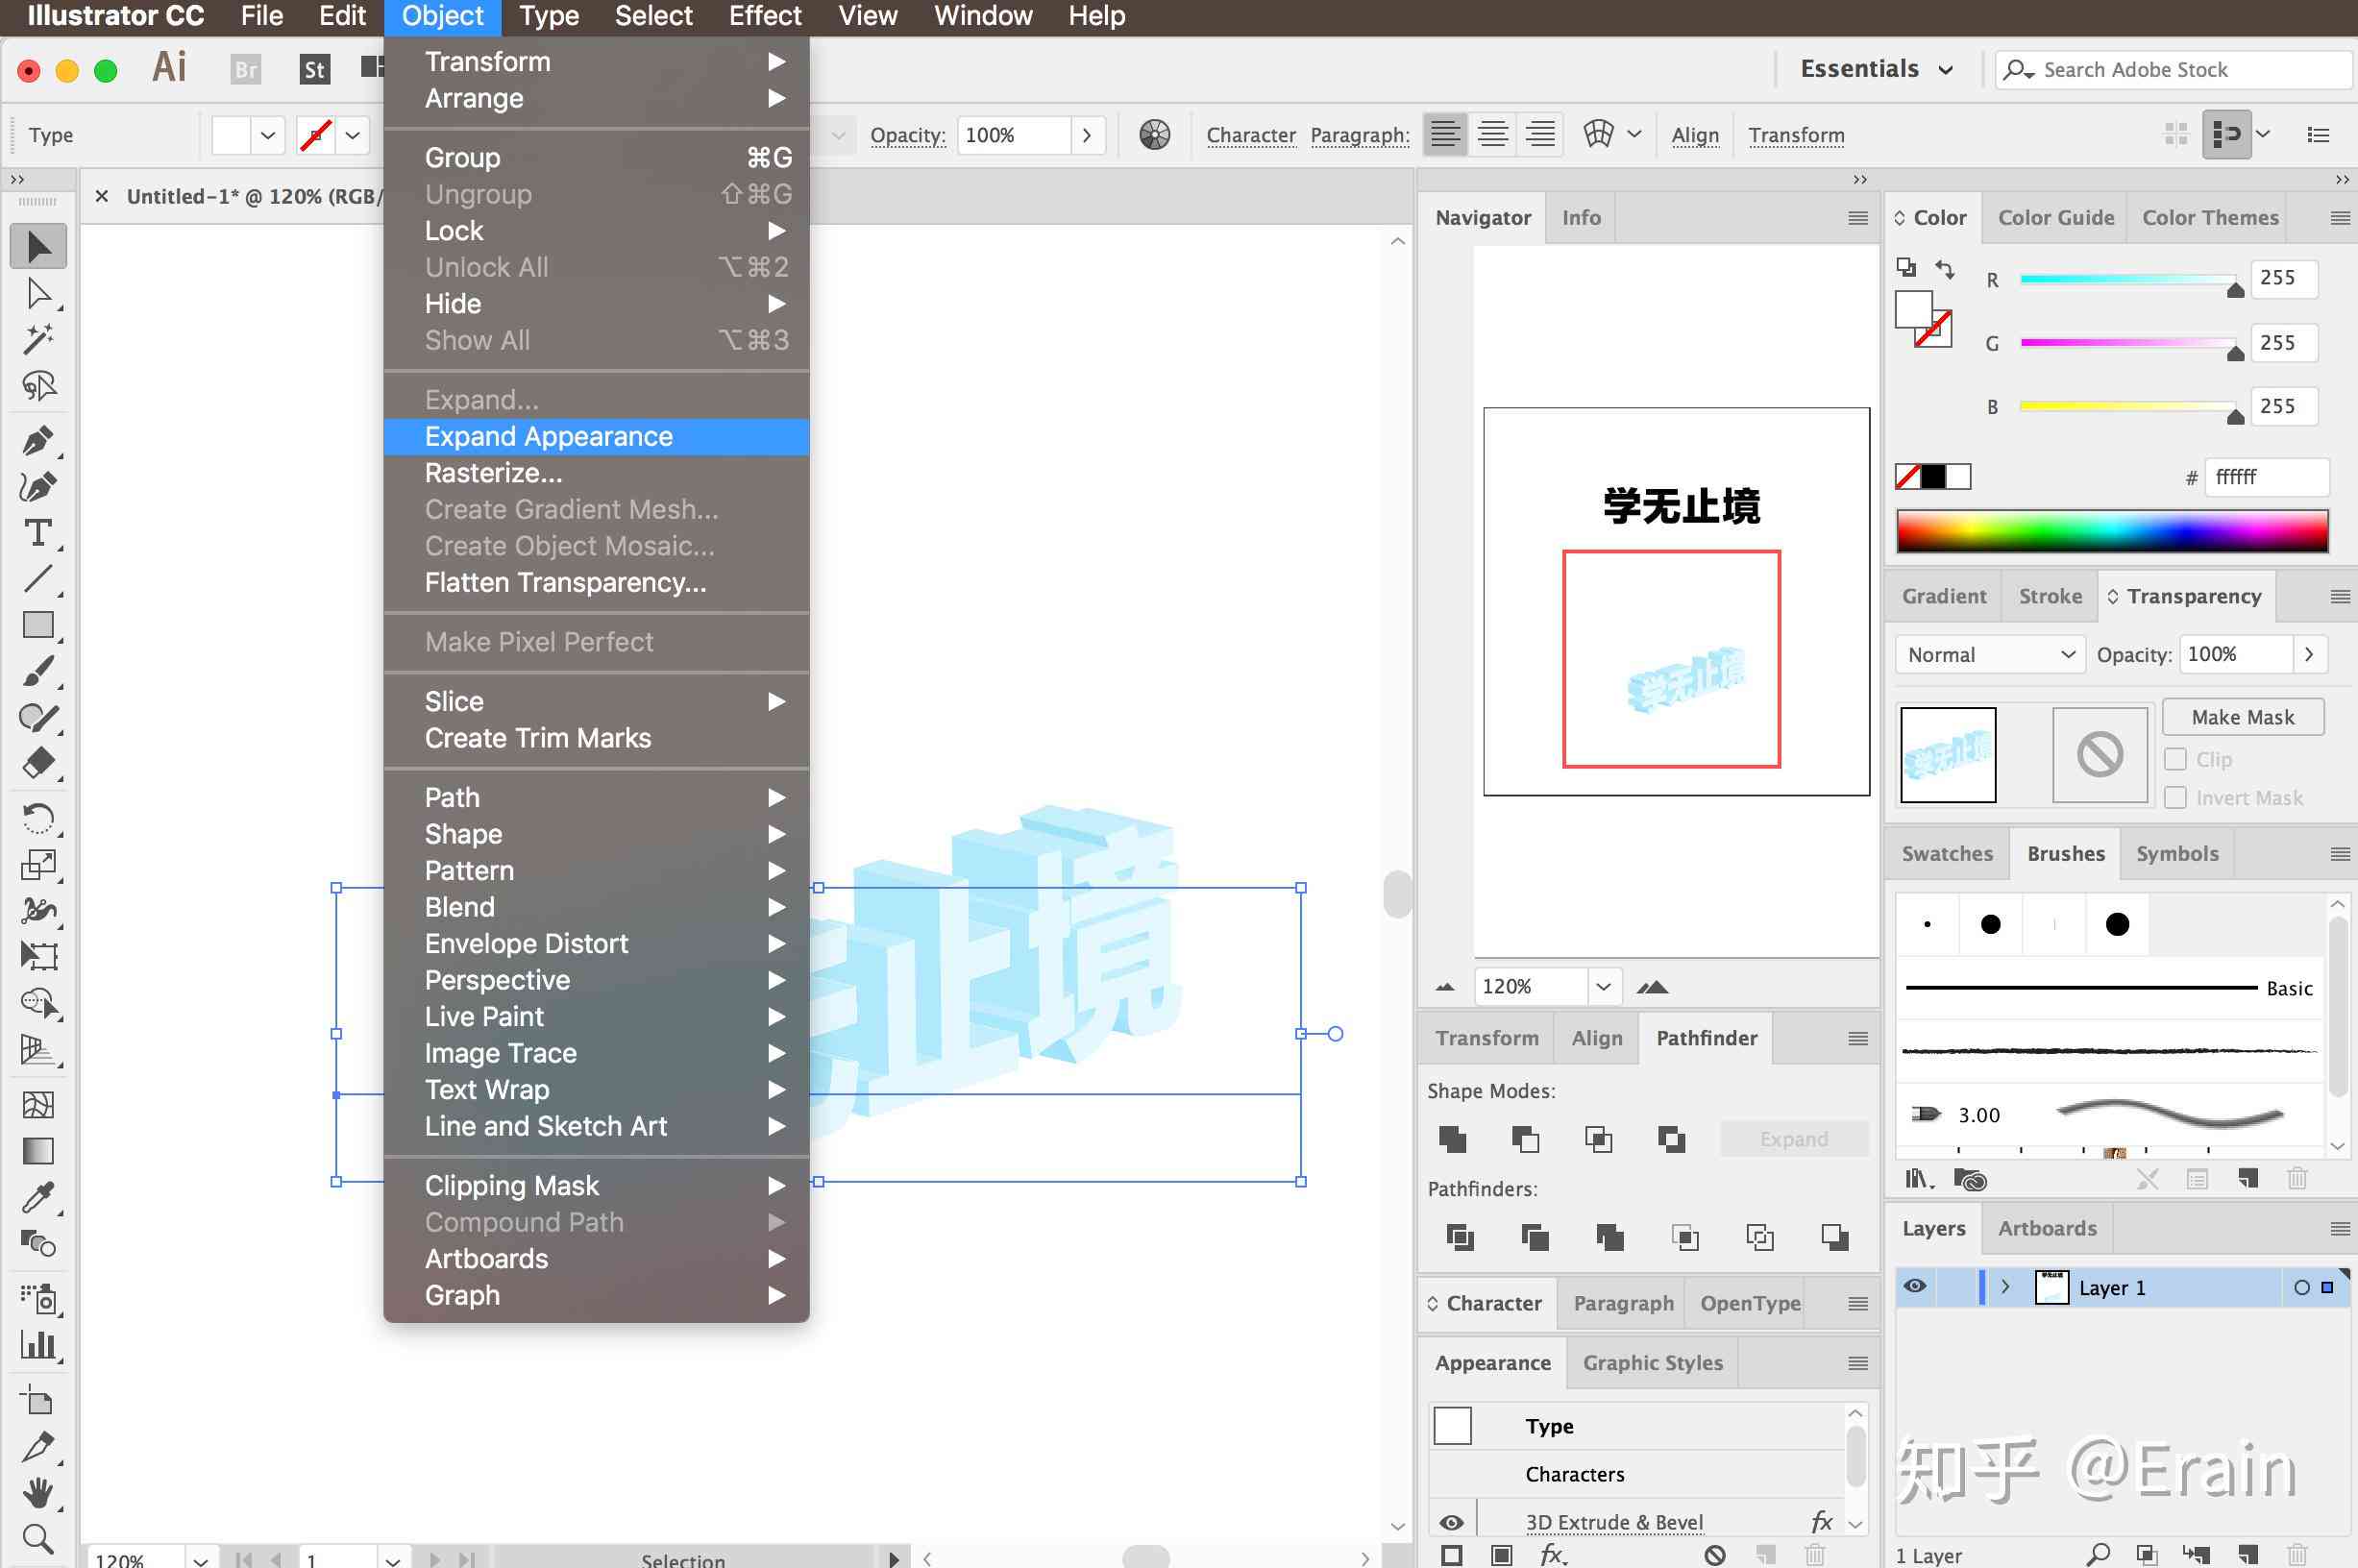Select the Type tool in toolbar

(x=38, y=534)
